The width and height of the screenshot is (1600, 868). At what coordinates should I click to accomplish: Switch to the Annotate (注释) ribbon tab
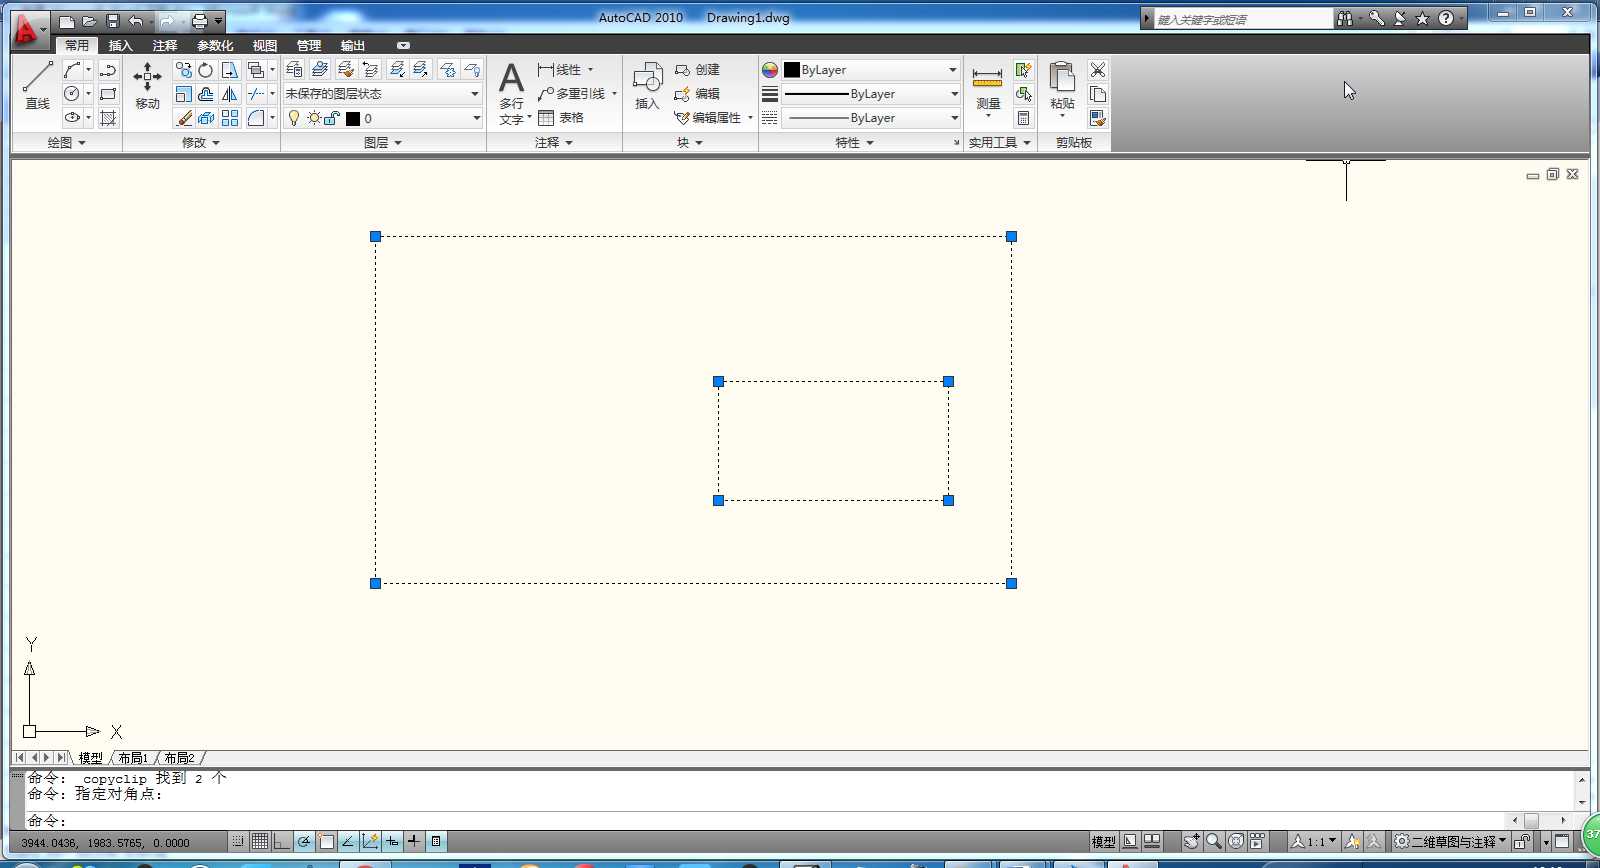click(x=165, y=46)
